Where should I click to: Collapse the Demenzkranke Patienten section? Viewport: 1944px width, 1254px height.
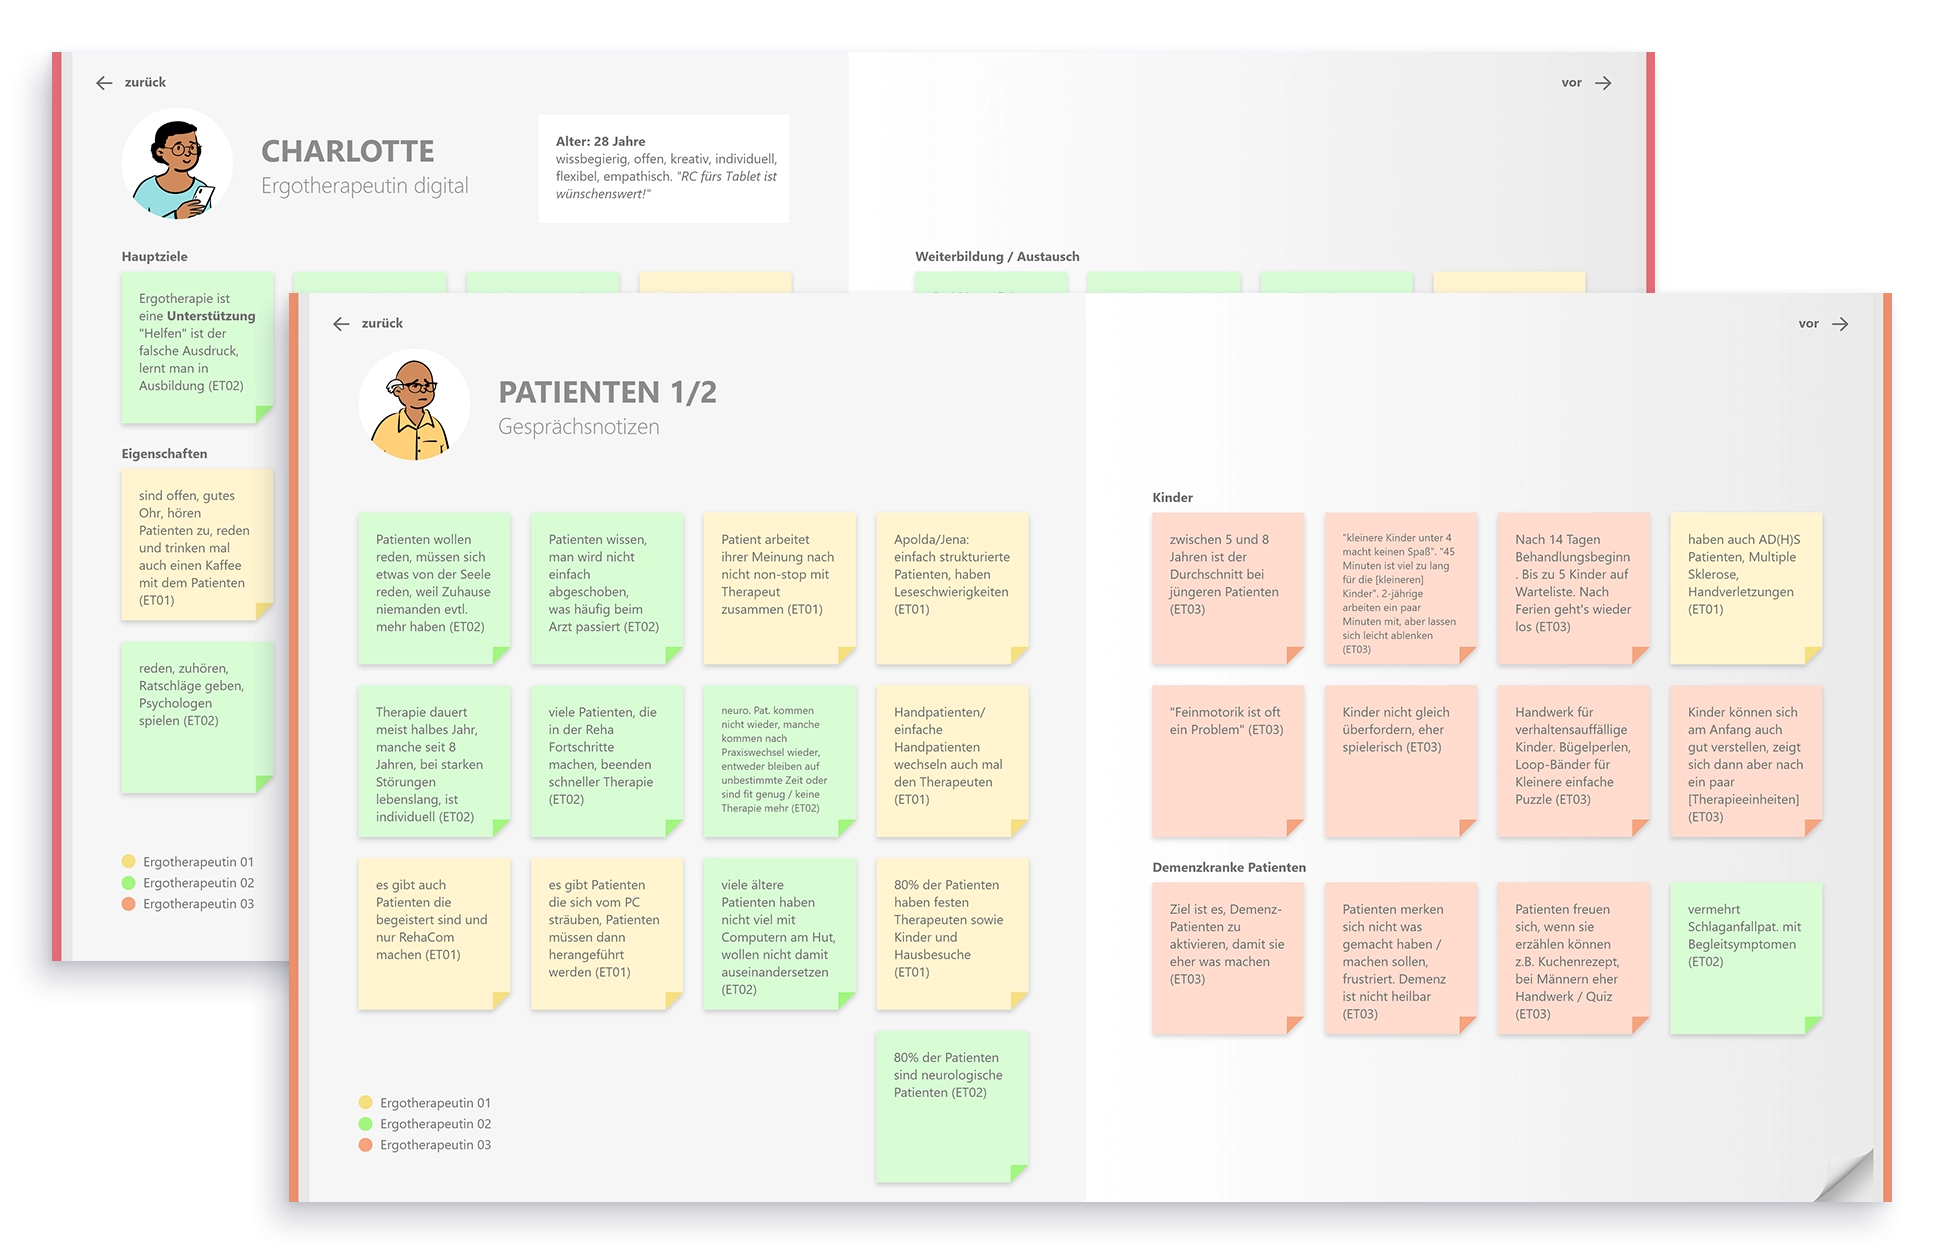tap(1230, 867)
